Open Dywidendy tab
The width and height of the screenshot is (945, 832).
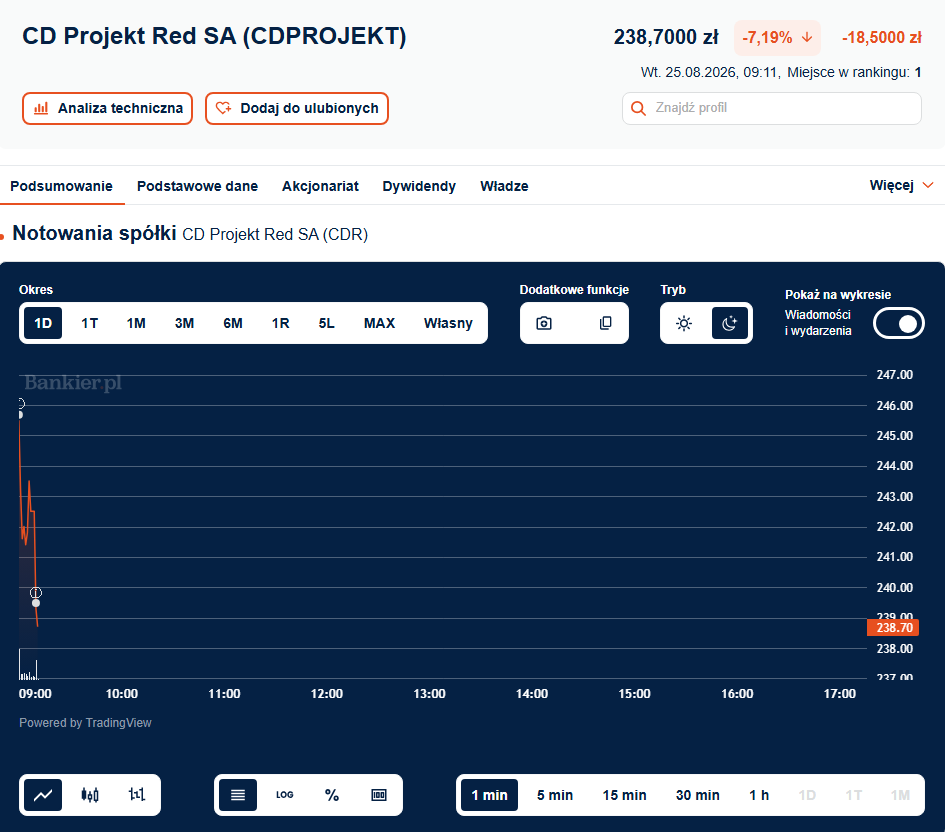(x=419, y=186)
